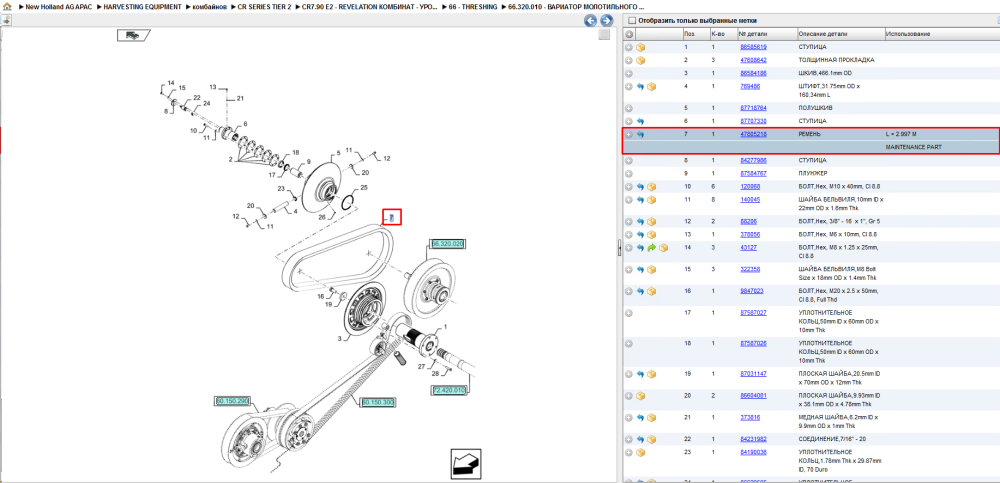
Task: Click the blue replacement arrow for part 769486
Action: (x=641, y=86)
